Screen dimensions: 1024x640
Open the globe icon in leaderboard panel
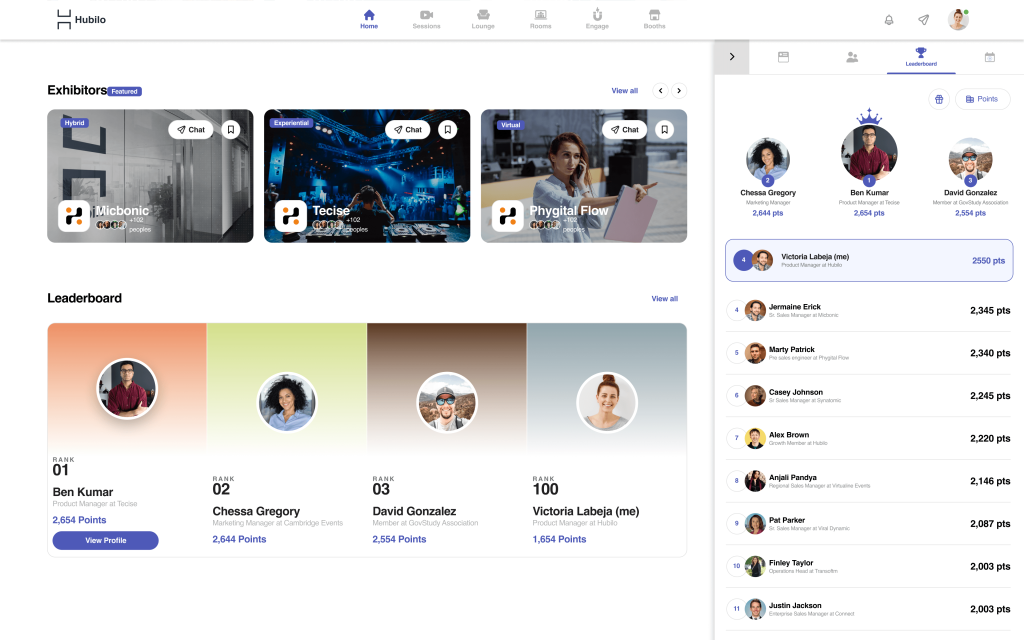coord(938,99)
